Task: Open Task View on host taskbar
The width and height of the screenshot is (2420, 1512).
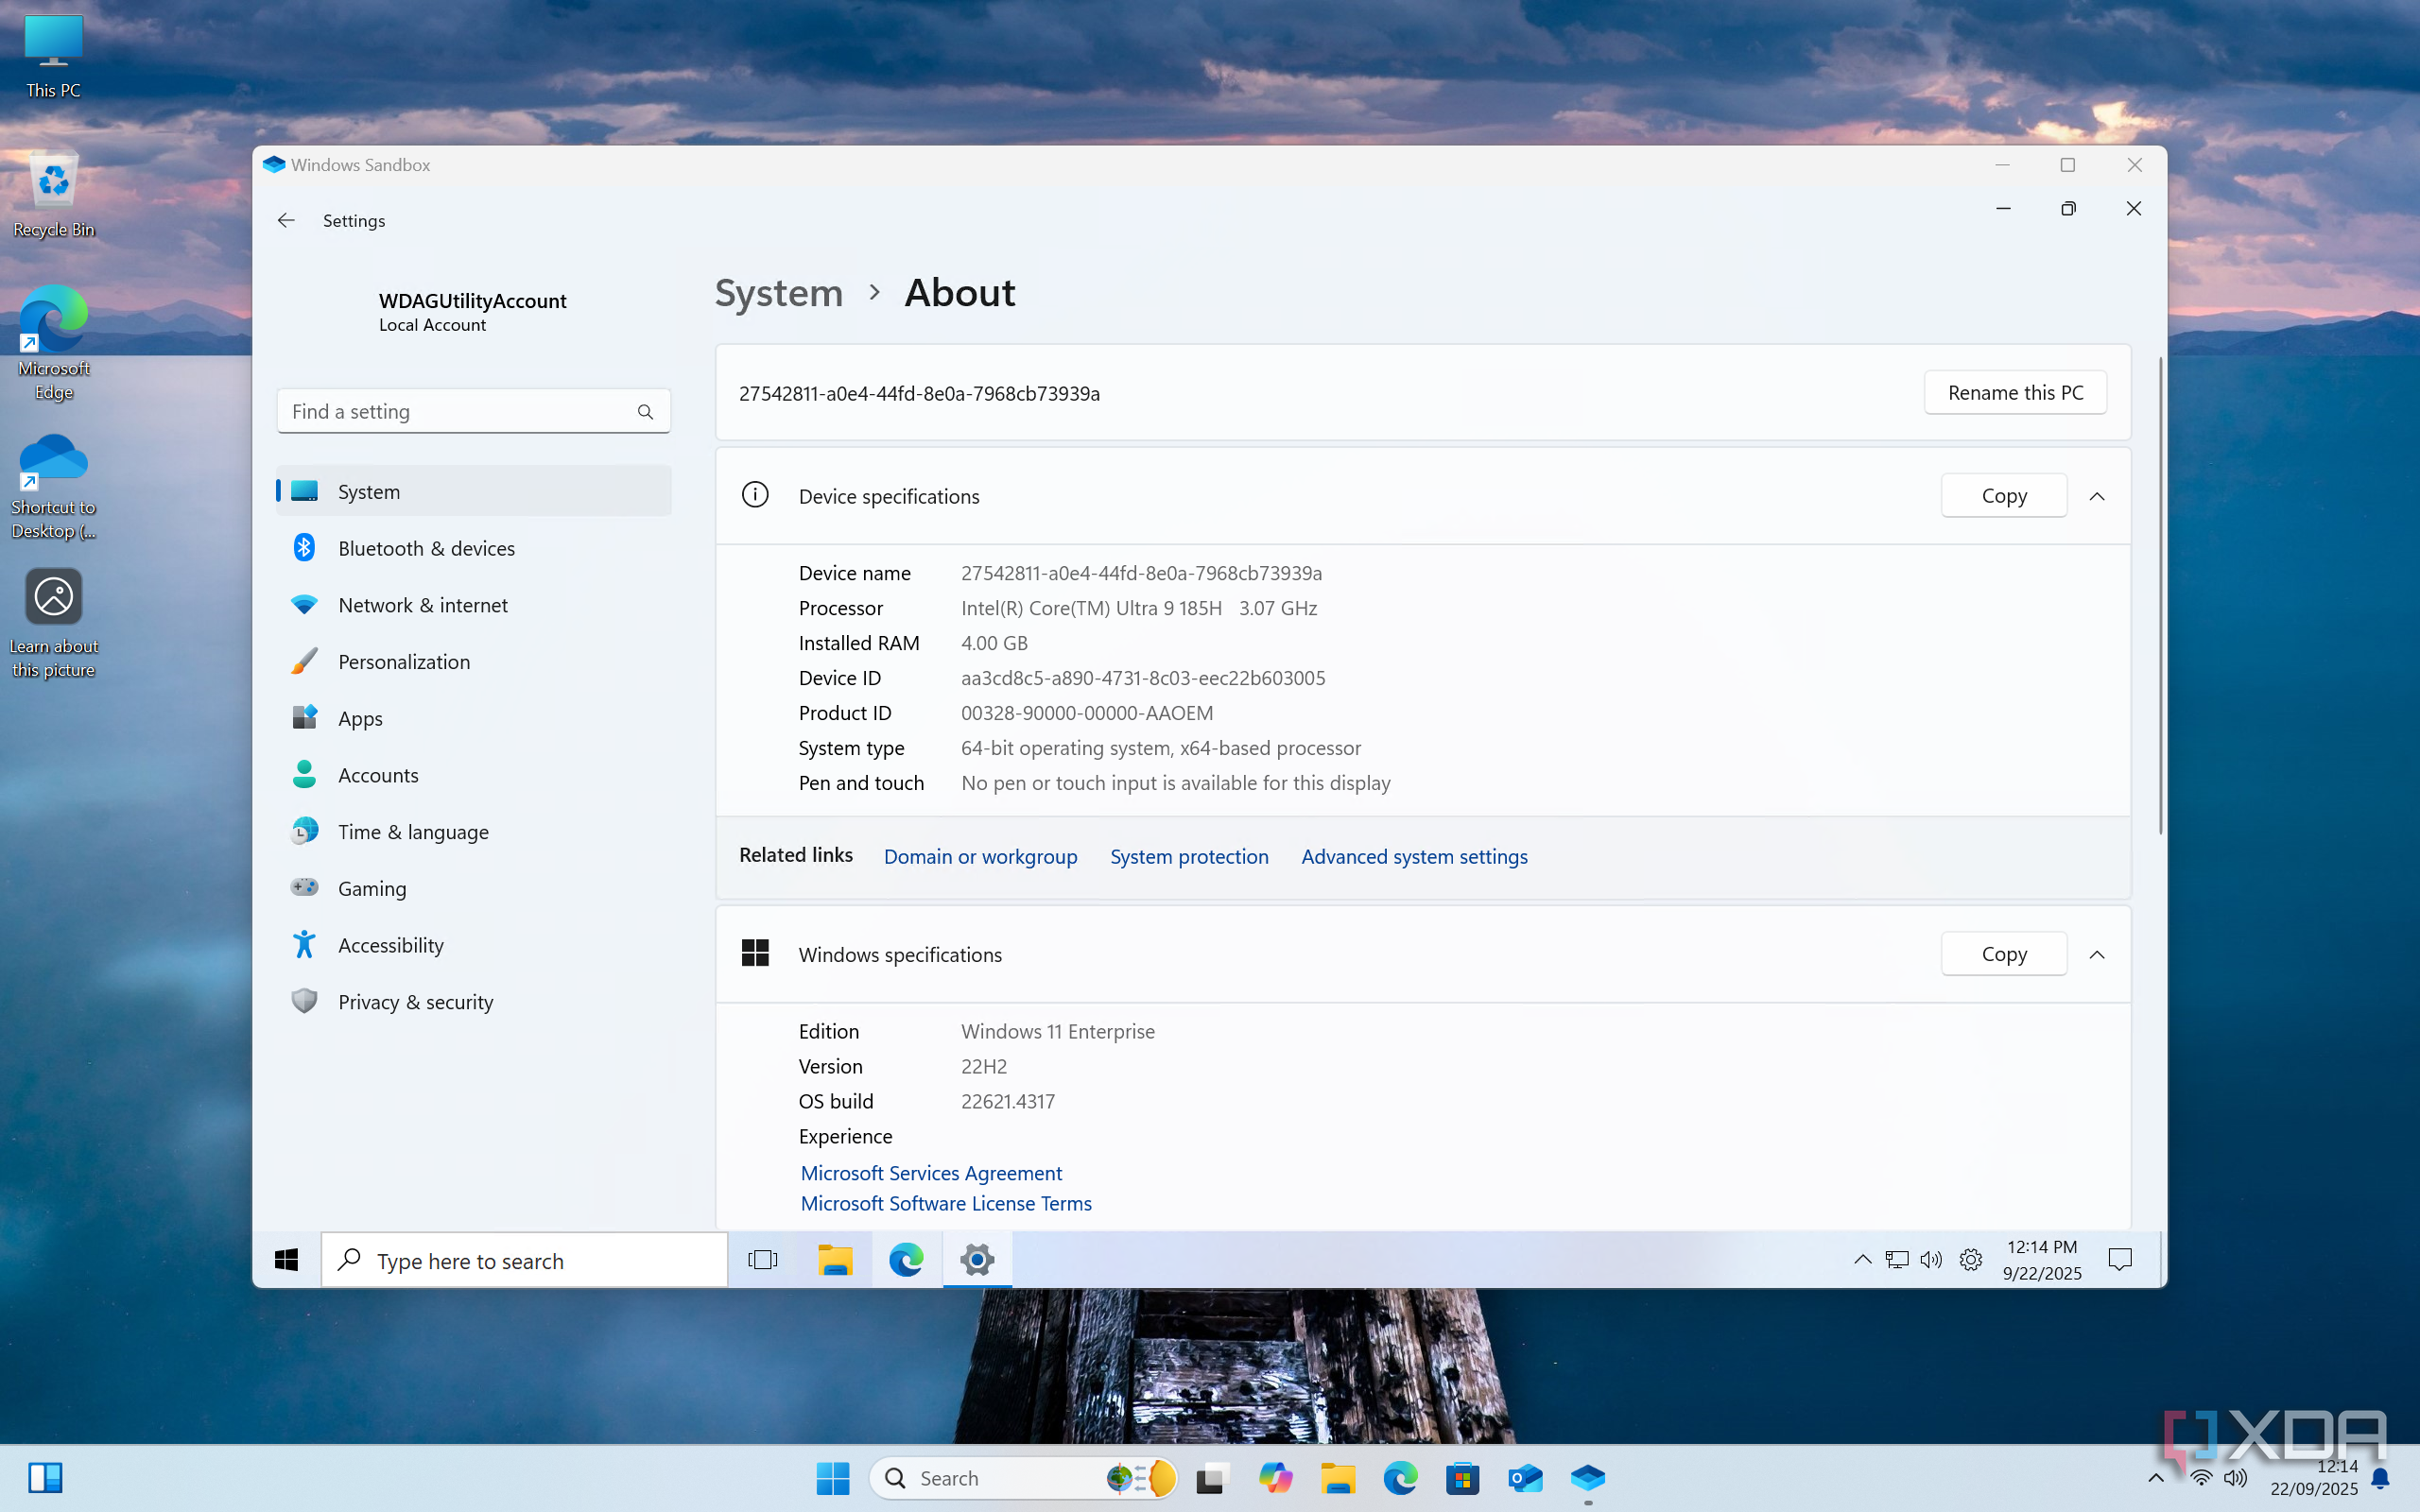Action: point(1211,1478)
